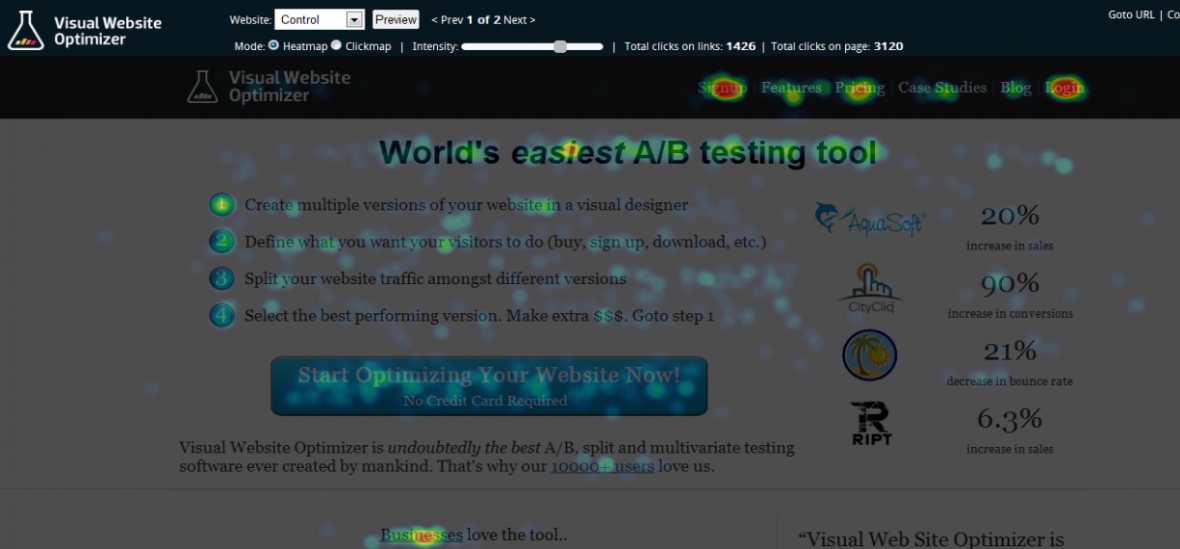Screen dimensions: 1180x549
Task: Click the World's easiest A/B testing tool headline
Action: point(628,153)
